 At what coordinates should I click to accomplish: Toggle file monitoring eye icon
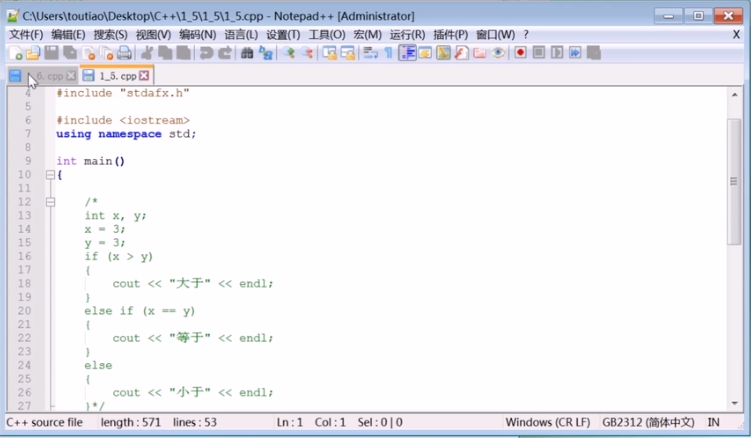click(x=498, y=53)
